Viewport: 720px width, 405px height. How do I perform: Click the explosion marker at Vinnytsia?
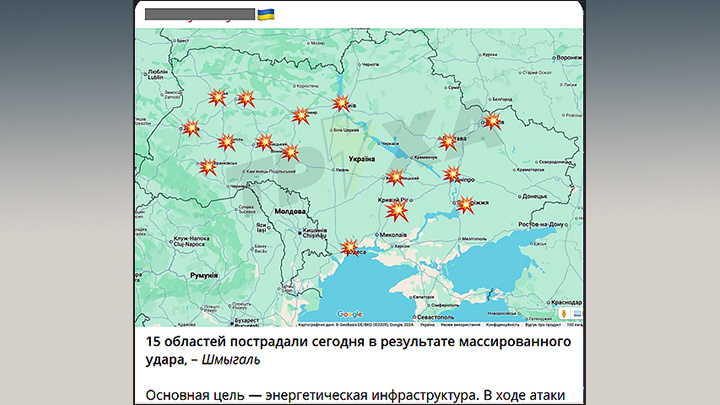click(290, 152)
